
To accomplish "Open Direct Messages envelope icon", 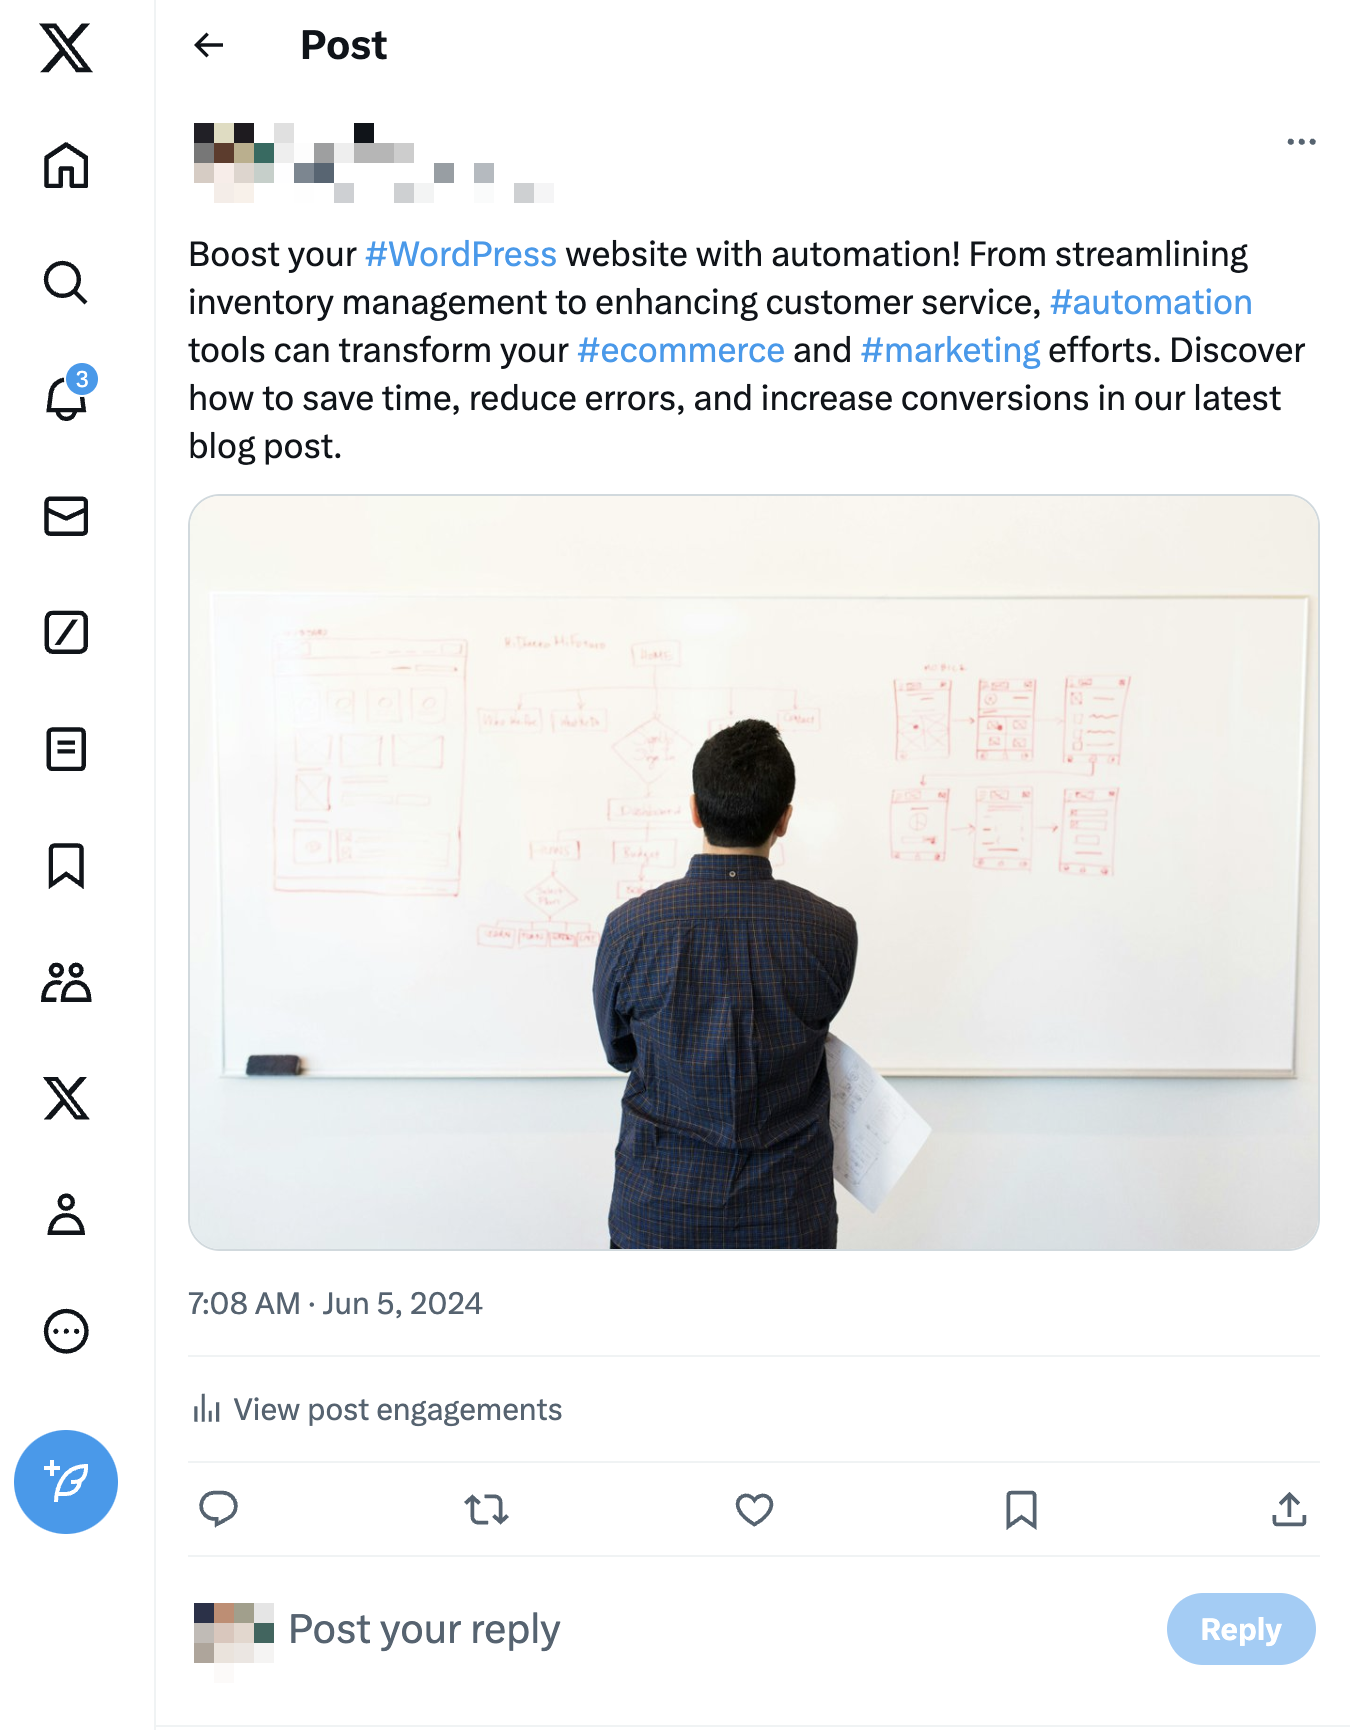I will 66,516.
